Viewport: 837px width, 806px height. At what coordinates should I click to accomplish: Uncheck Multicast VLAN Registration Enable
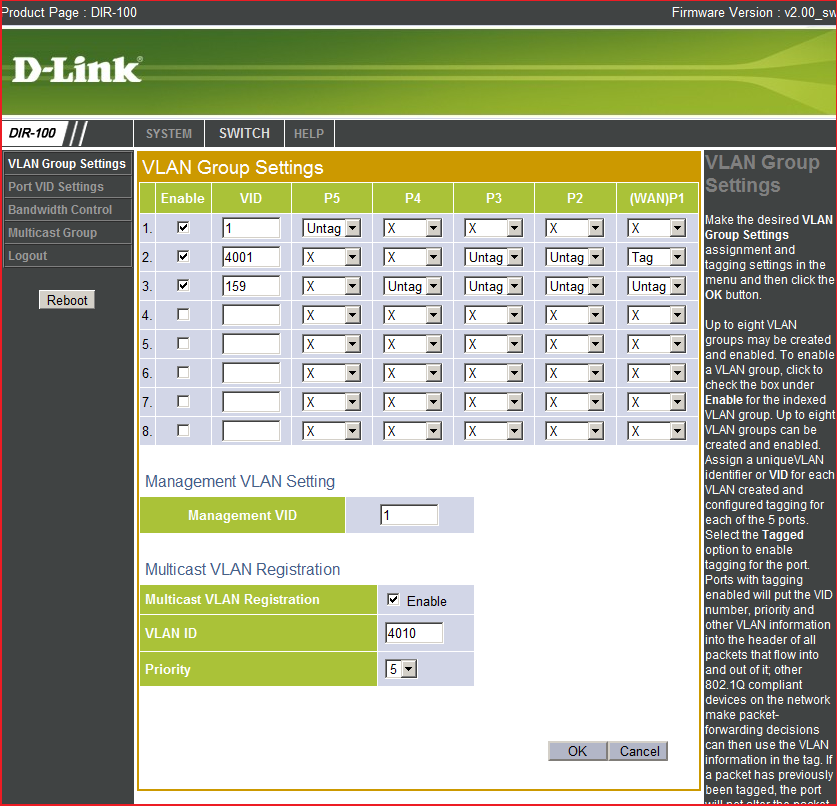pyautogui.click(x=393, y=600)
